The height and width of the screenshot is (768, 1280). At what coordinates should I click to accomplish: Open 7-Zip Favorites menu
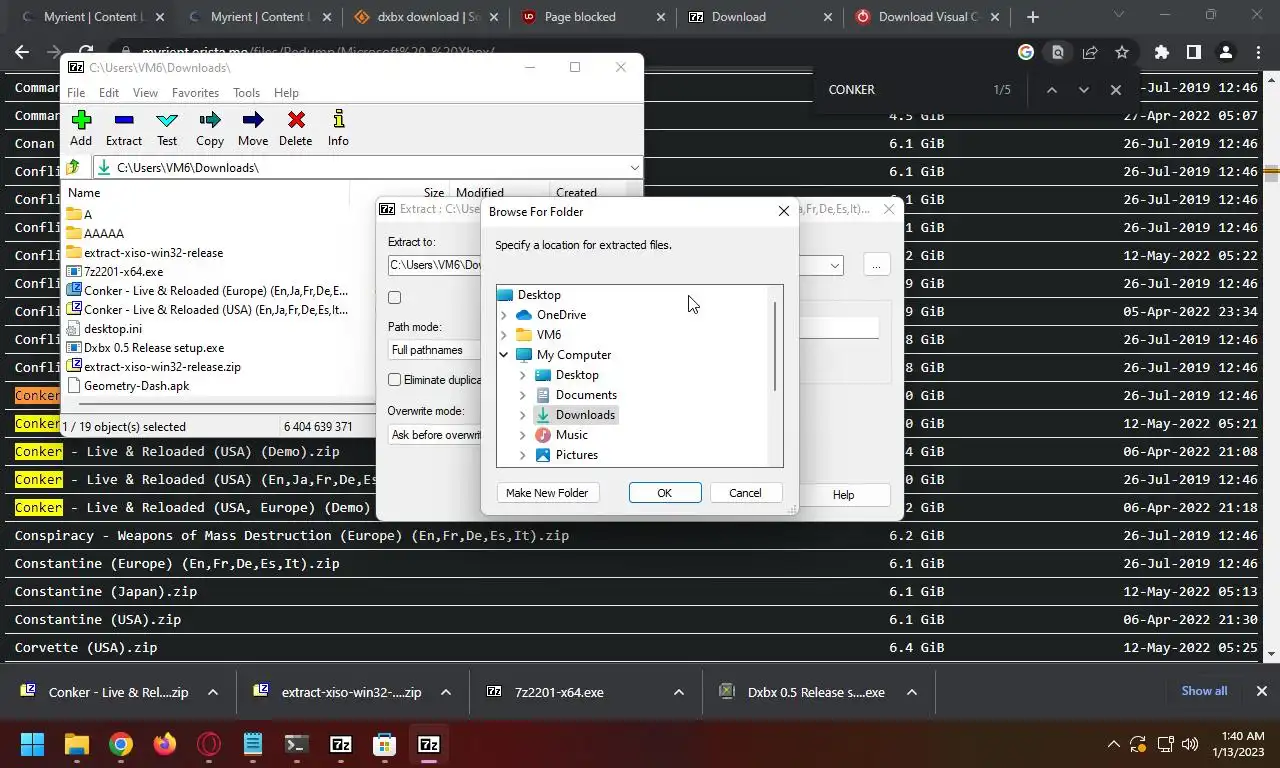pos(195,93)
